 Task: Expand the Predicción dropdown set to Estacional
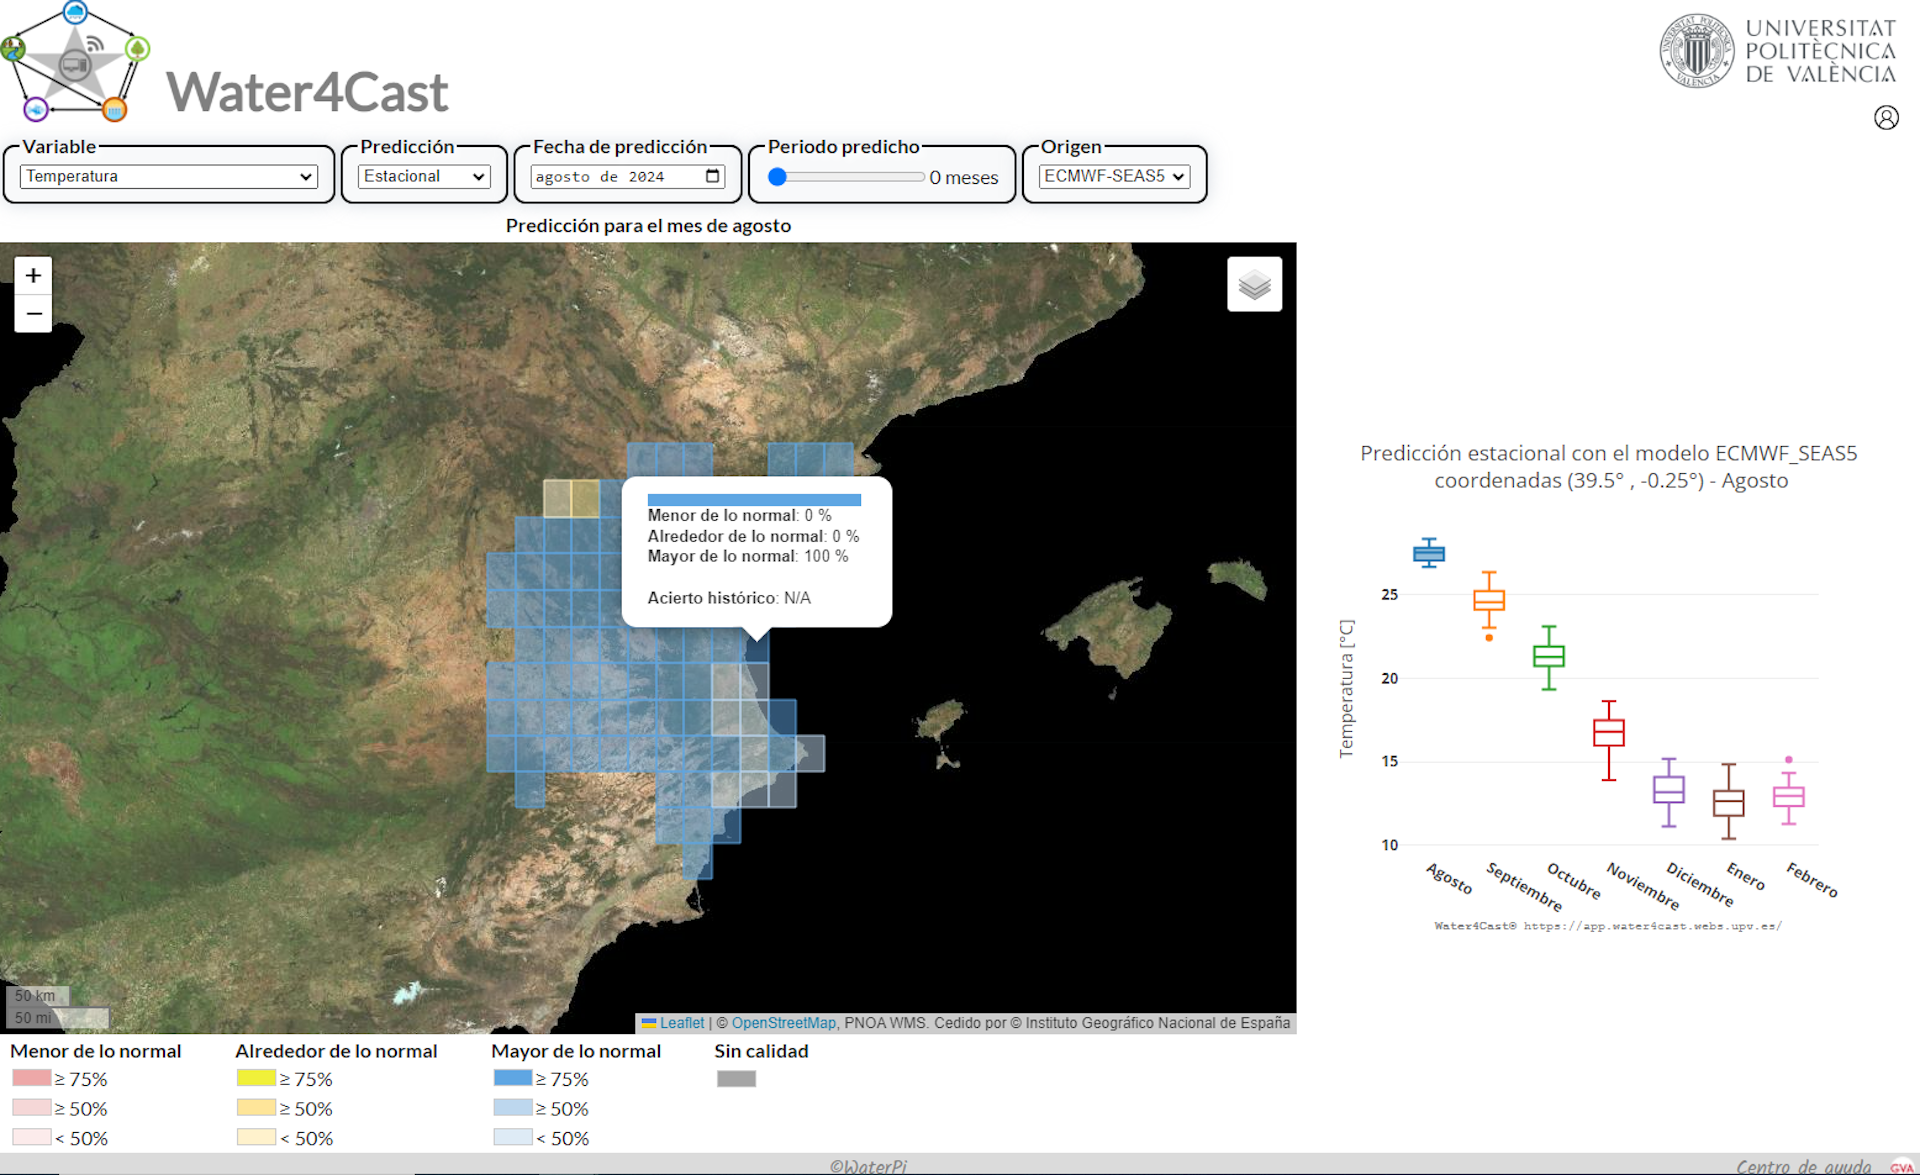tap(424, 177)
